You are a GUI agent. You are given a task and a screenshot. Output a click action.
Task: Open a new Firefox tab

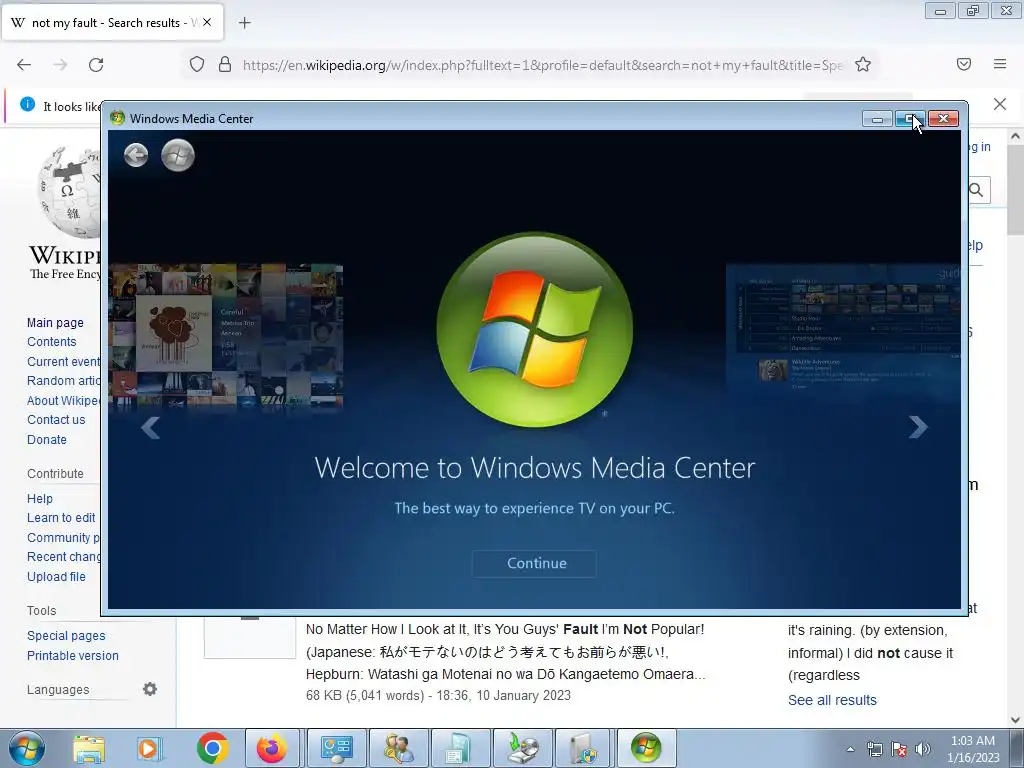(x=244, y=23)
